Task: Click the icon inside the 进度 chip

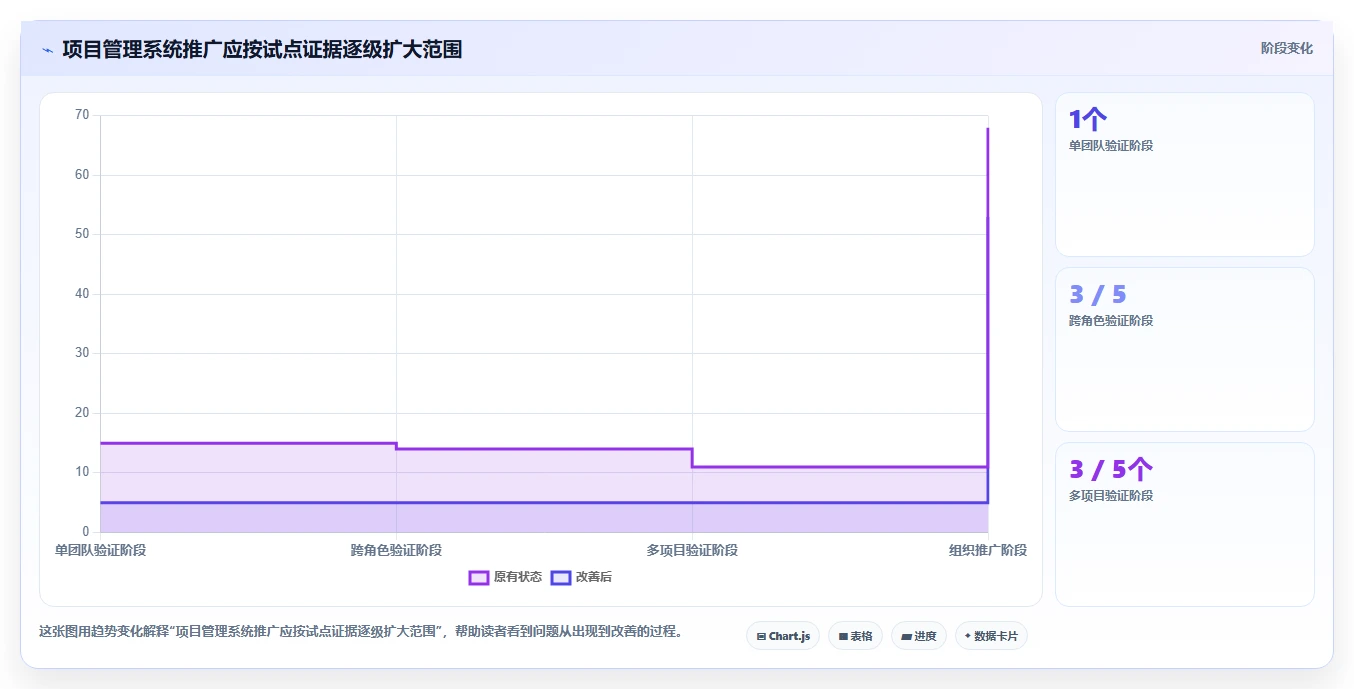Action: click(906, 636)
